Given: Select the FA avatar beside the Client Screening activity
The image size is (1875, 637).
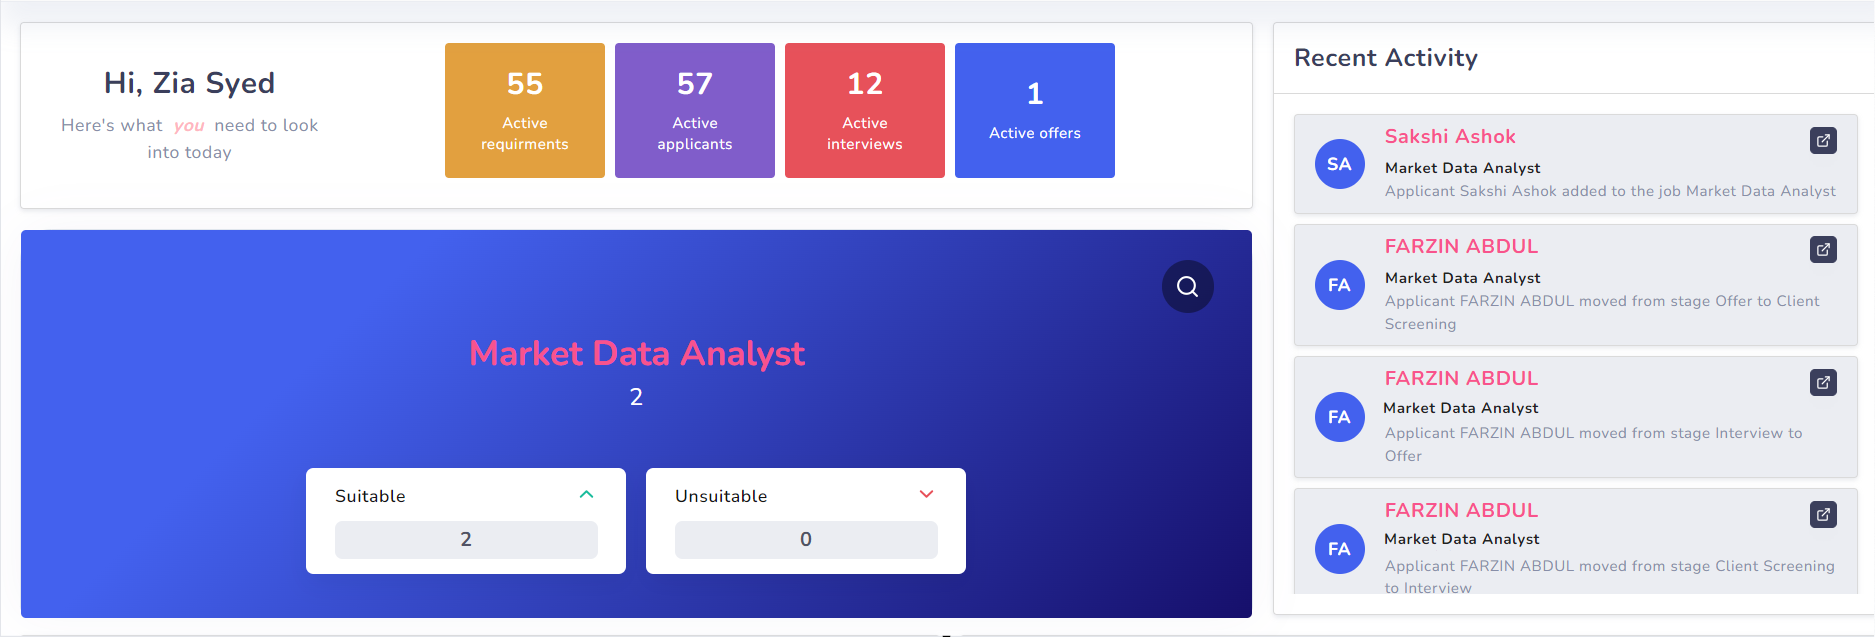Looking at the screenshot, I should (x=1339, y=549).
